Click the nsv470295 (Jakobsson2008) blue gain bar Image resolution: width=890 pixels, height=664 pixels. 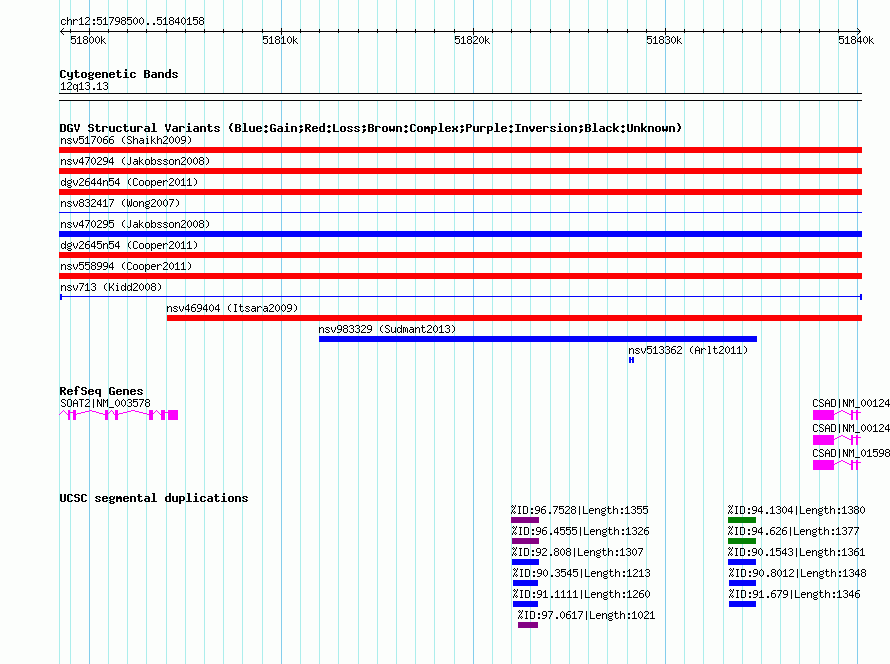460,234
